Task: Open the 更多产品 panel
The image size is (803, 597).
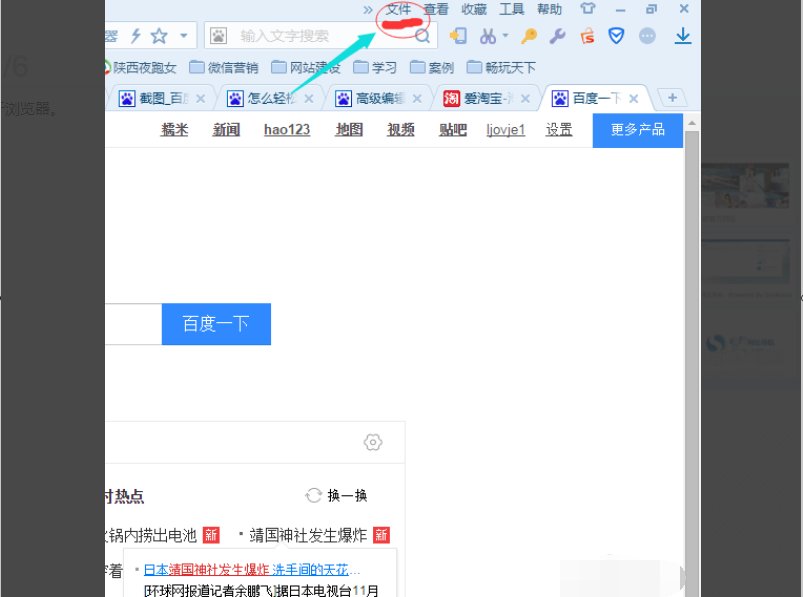Action: click(637, 130)
